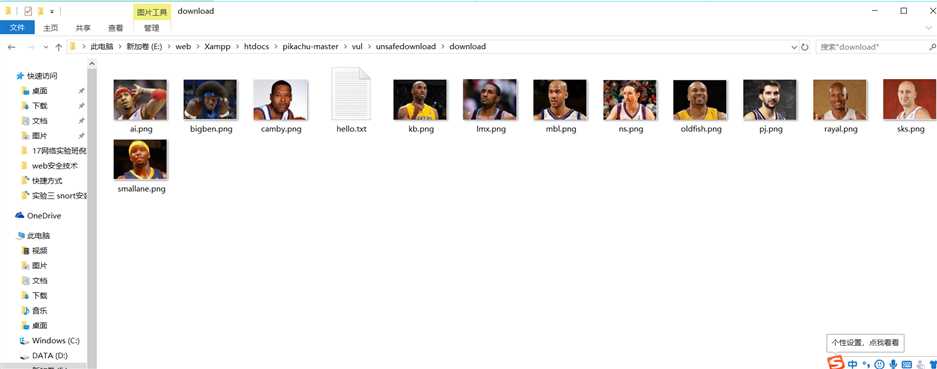The width and height of the screenshot is (937, 369).
Task: Navigate to web in the address path
Action: (x=183, y=46)
